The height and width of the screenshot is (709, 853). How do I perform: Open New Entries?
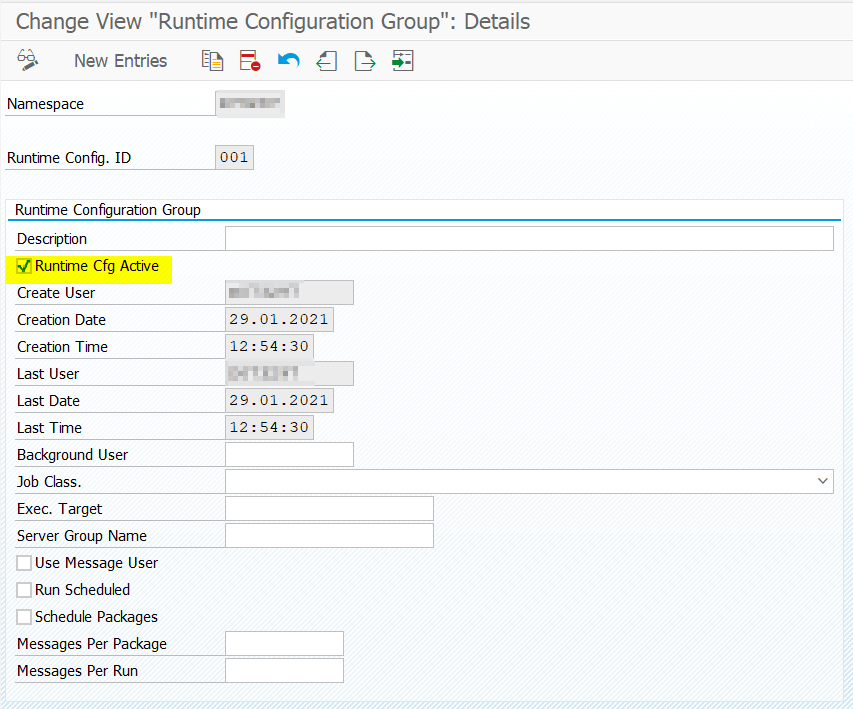click(x=120, y=60)
